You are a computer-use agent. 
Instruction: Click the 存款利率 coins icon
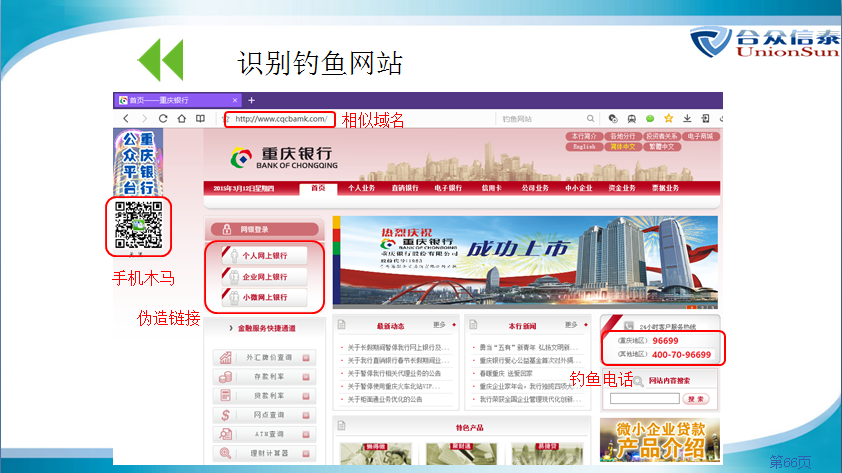[226, 377]
